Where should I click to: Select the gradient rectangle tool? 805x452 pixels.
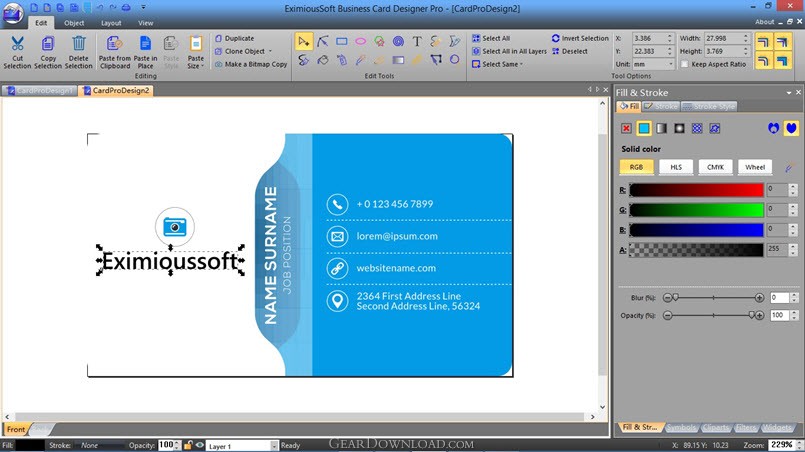398,60
